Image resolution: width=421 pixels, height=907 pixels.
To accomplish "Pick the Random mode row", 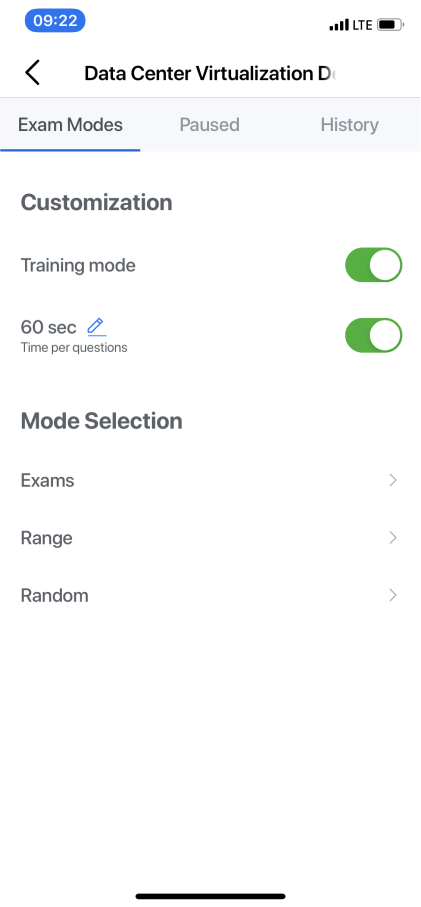I will click(210, 595).
